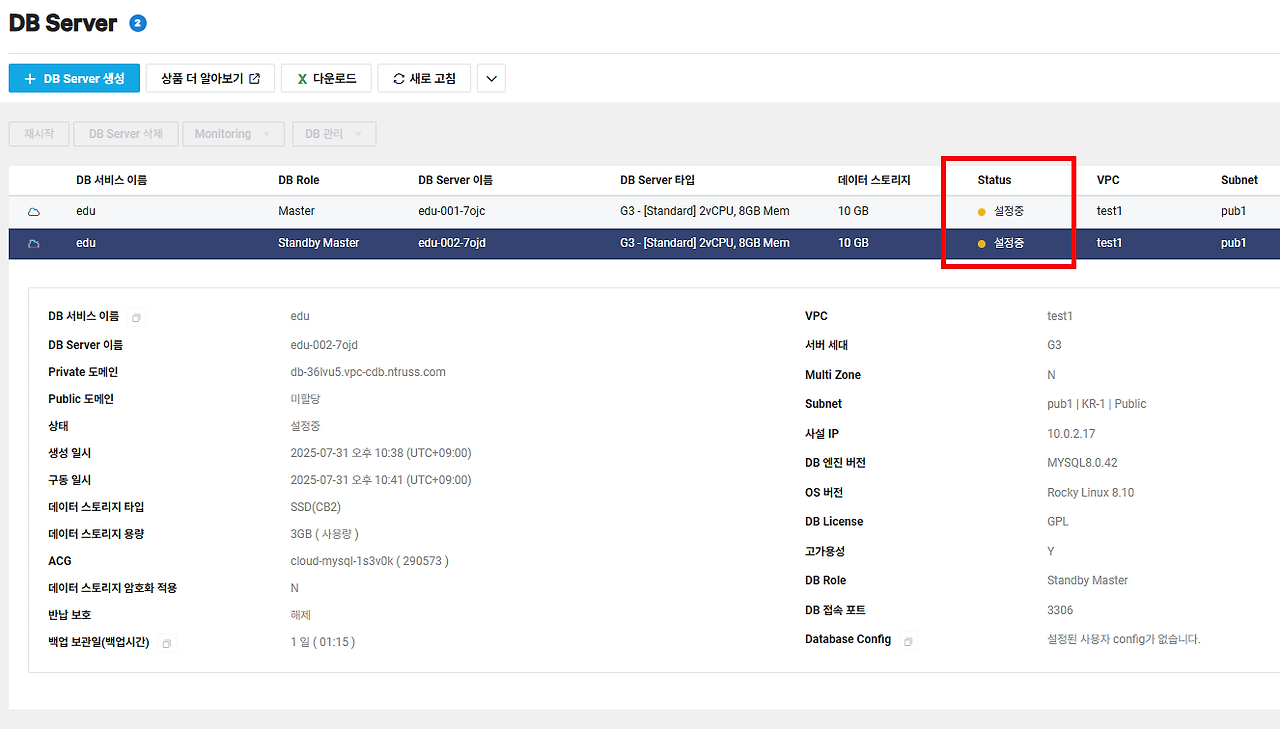Click the Status column header

click(994, 180)
